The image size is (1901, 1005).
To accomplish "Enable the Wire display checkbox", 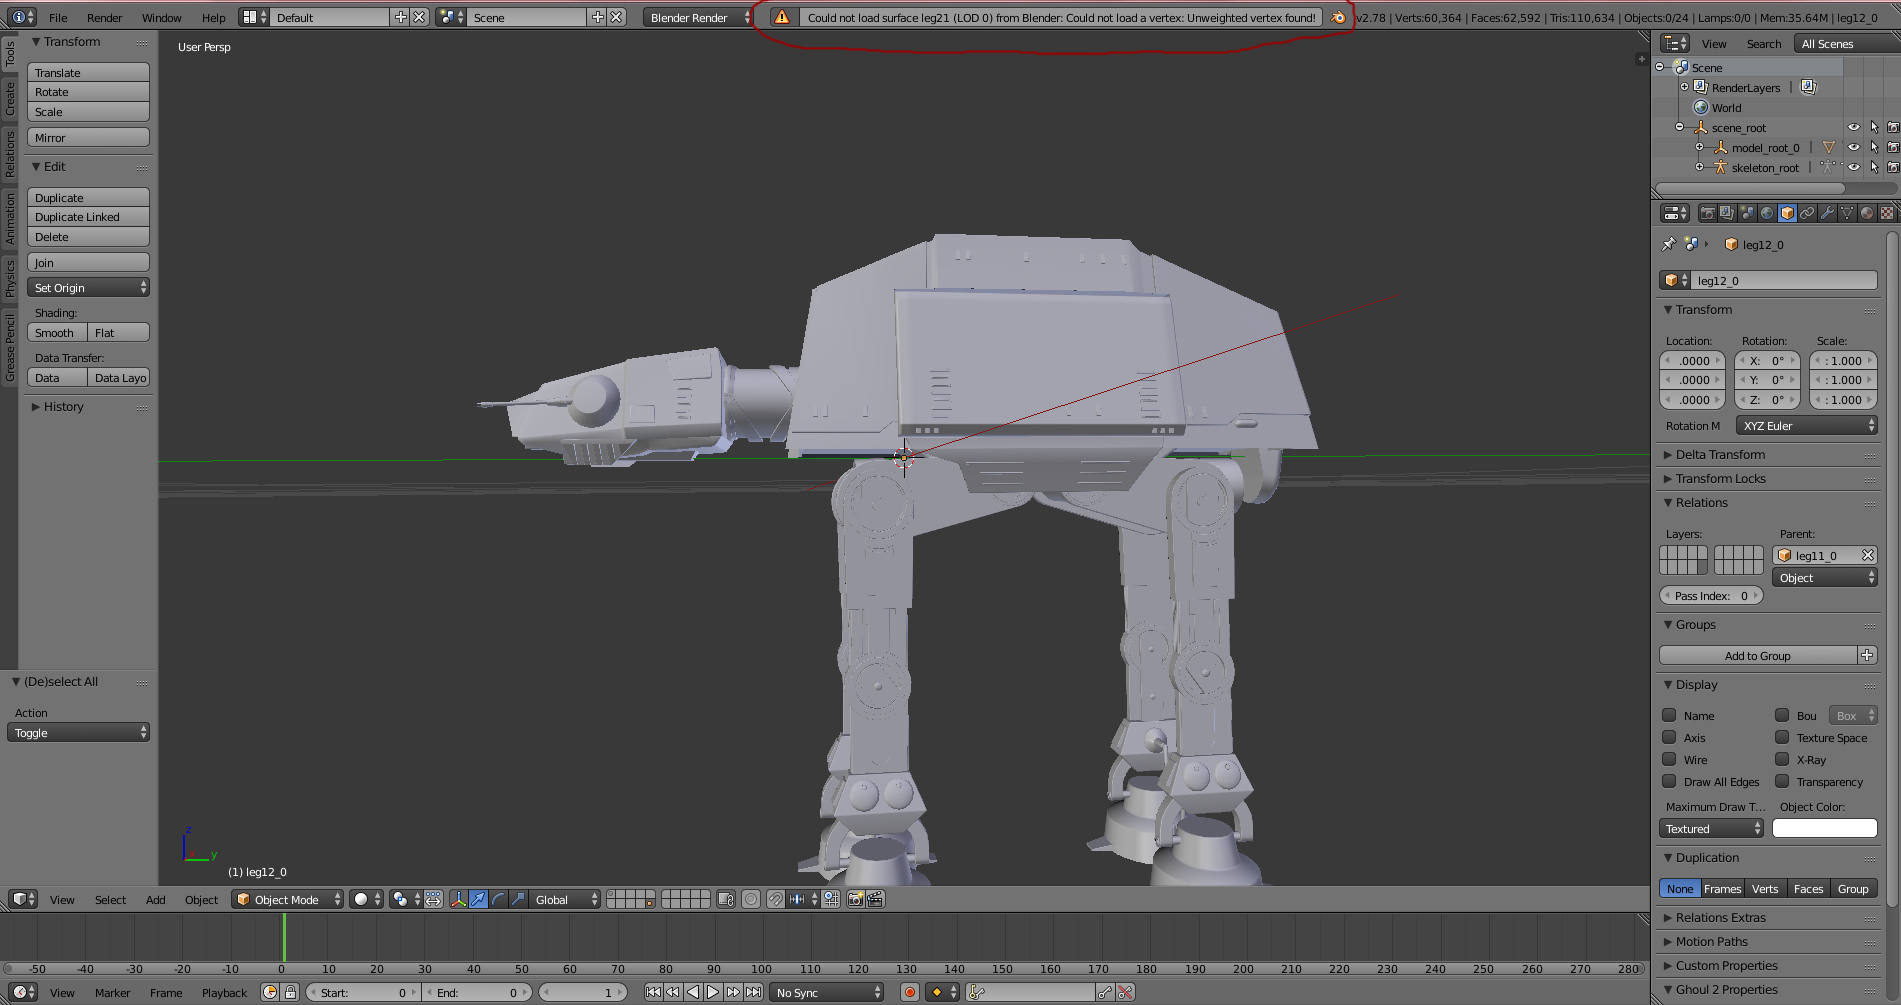I will [1669, 759].
